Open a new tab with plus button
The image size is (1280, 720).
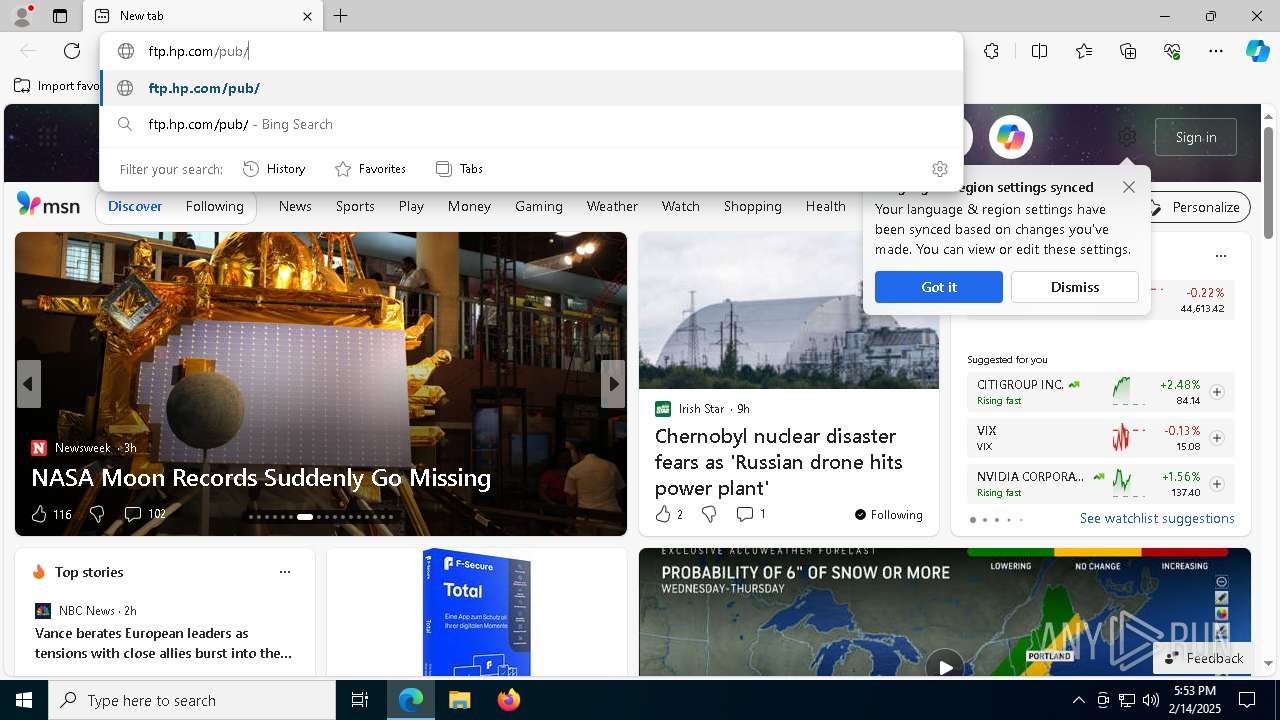click(341, 16)
